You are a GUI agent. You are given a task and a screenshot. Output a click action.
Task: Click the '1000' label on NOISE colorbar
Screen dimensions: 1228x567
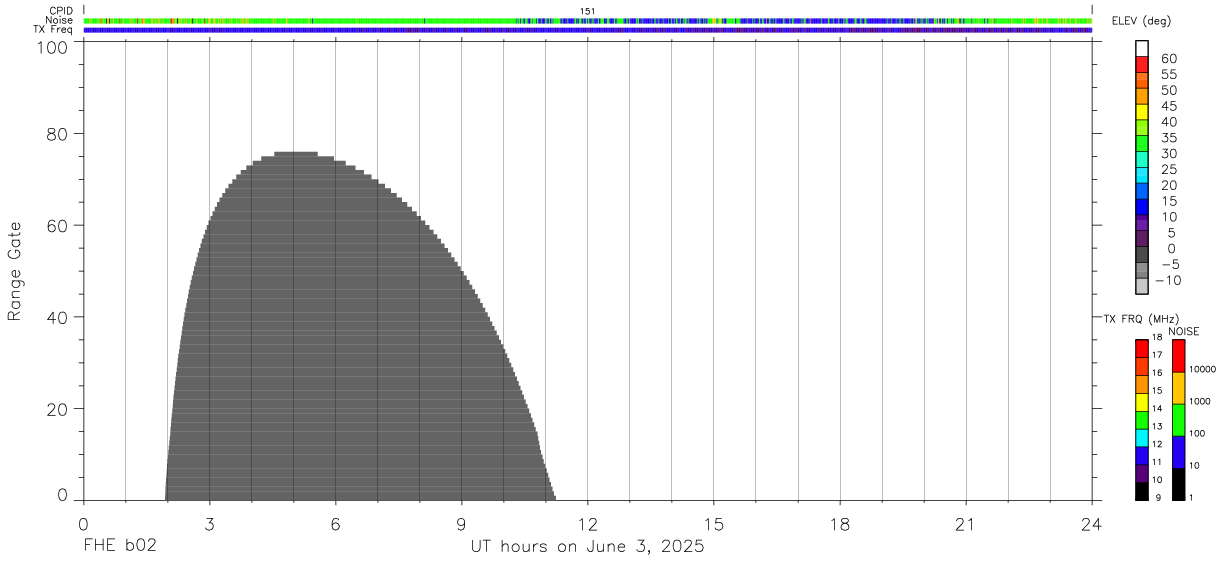[1200, 402]
